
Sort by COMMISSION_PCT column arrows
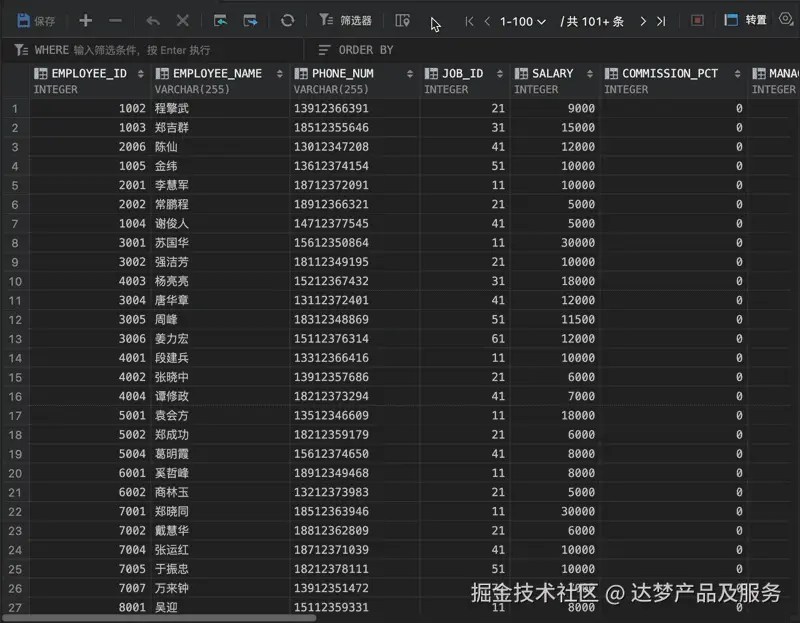point(737,74)
